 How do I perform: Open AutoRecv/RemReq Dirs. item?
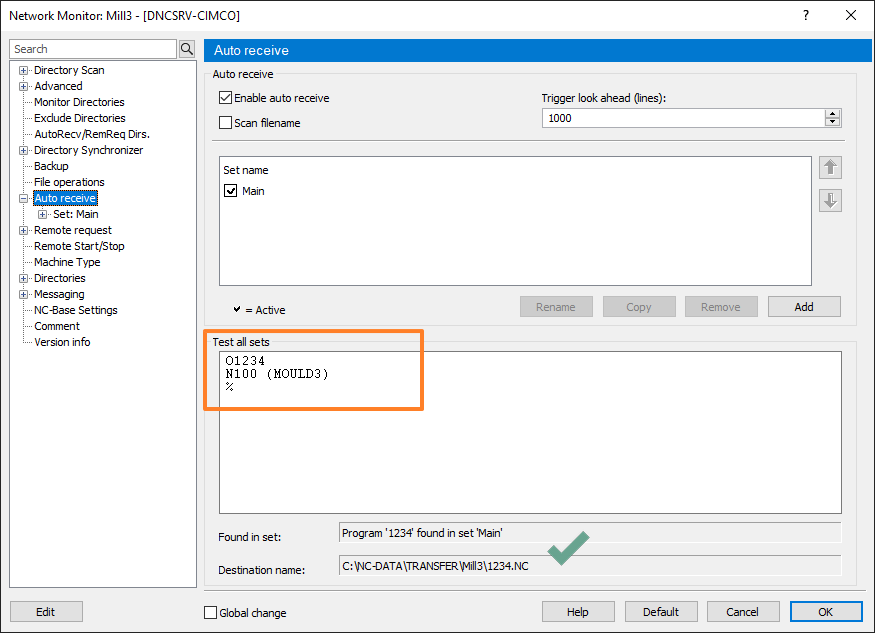(x=92, y=134)
